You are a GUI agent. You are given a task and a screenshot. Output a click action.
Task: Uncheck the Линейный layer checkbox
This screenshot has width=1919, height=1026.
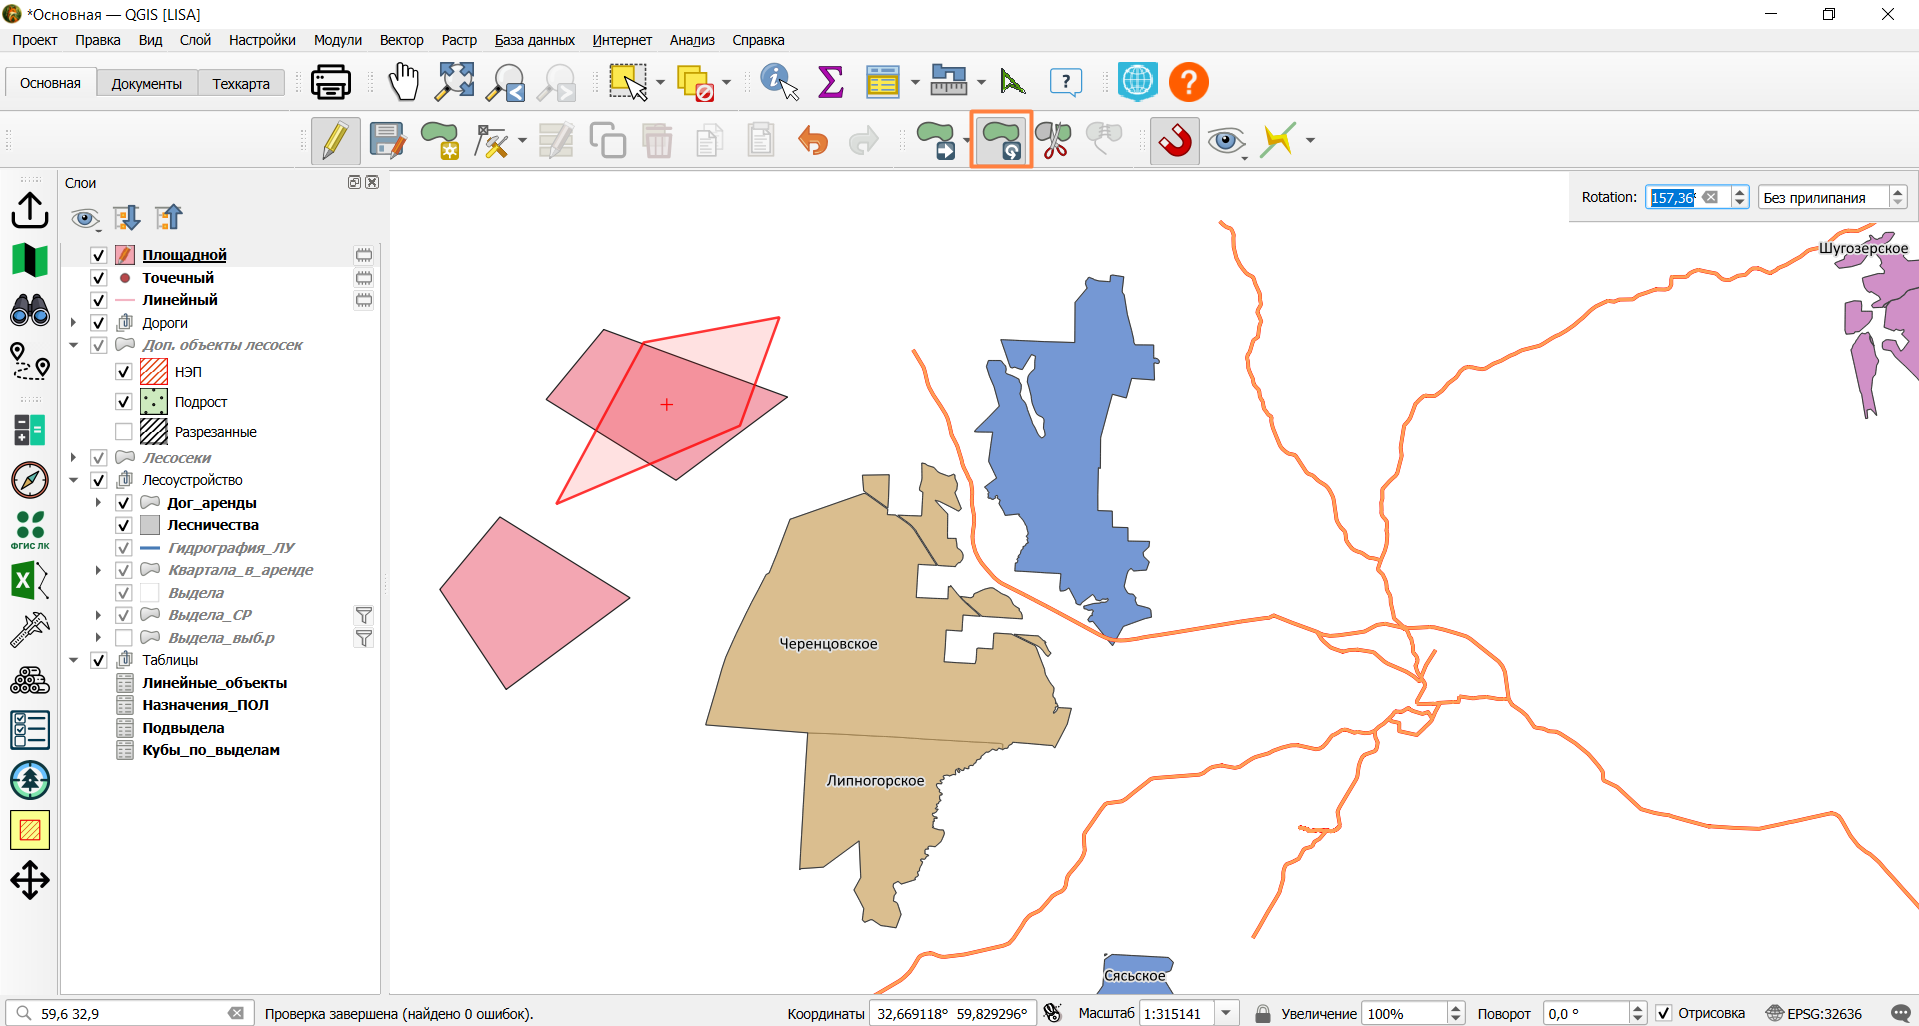pos(99,300)
